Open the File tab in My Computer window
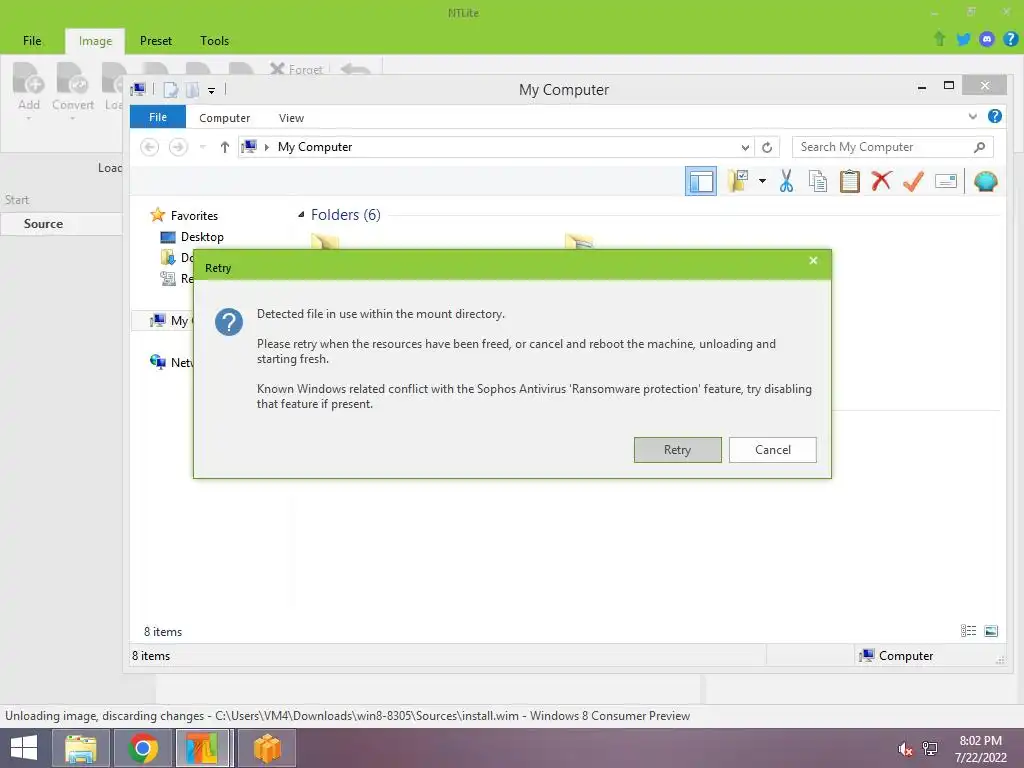 [x=158, y=117]
